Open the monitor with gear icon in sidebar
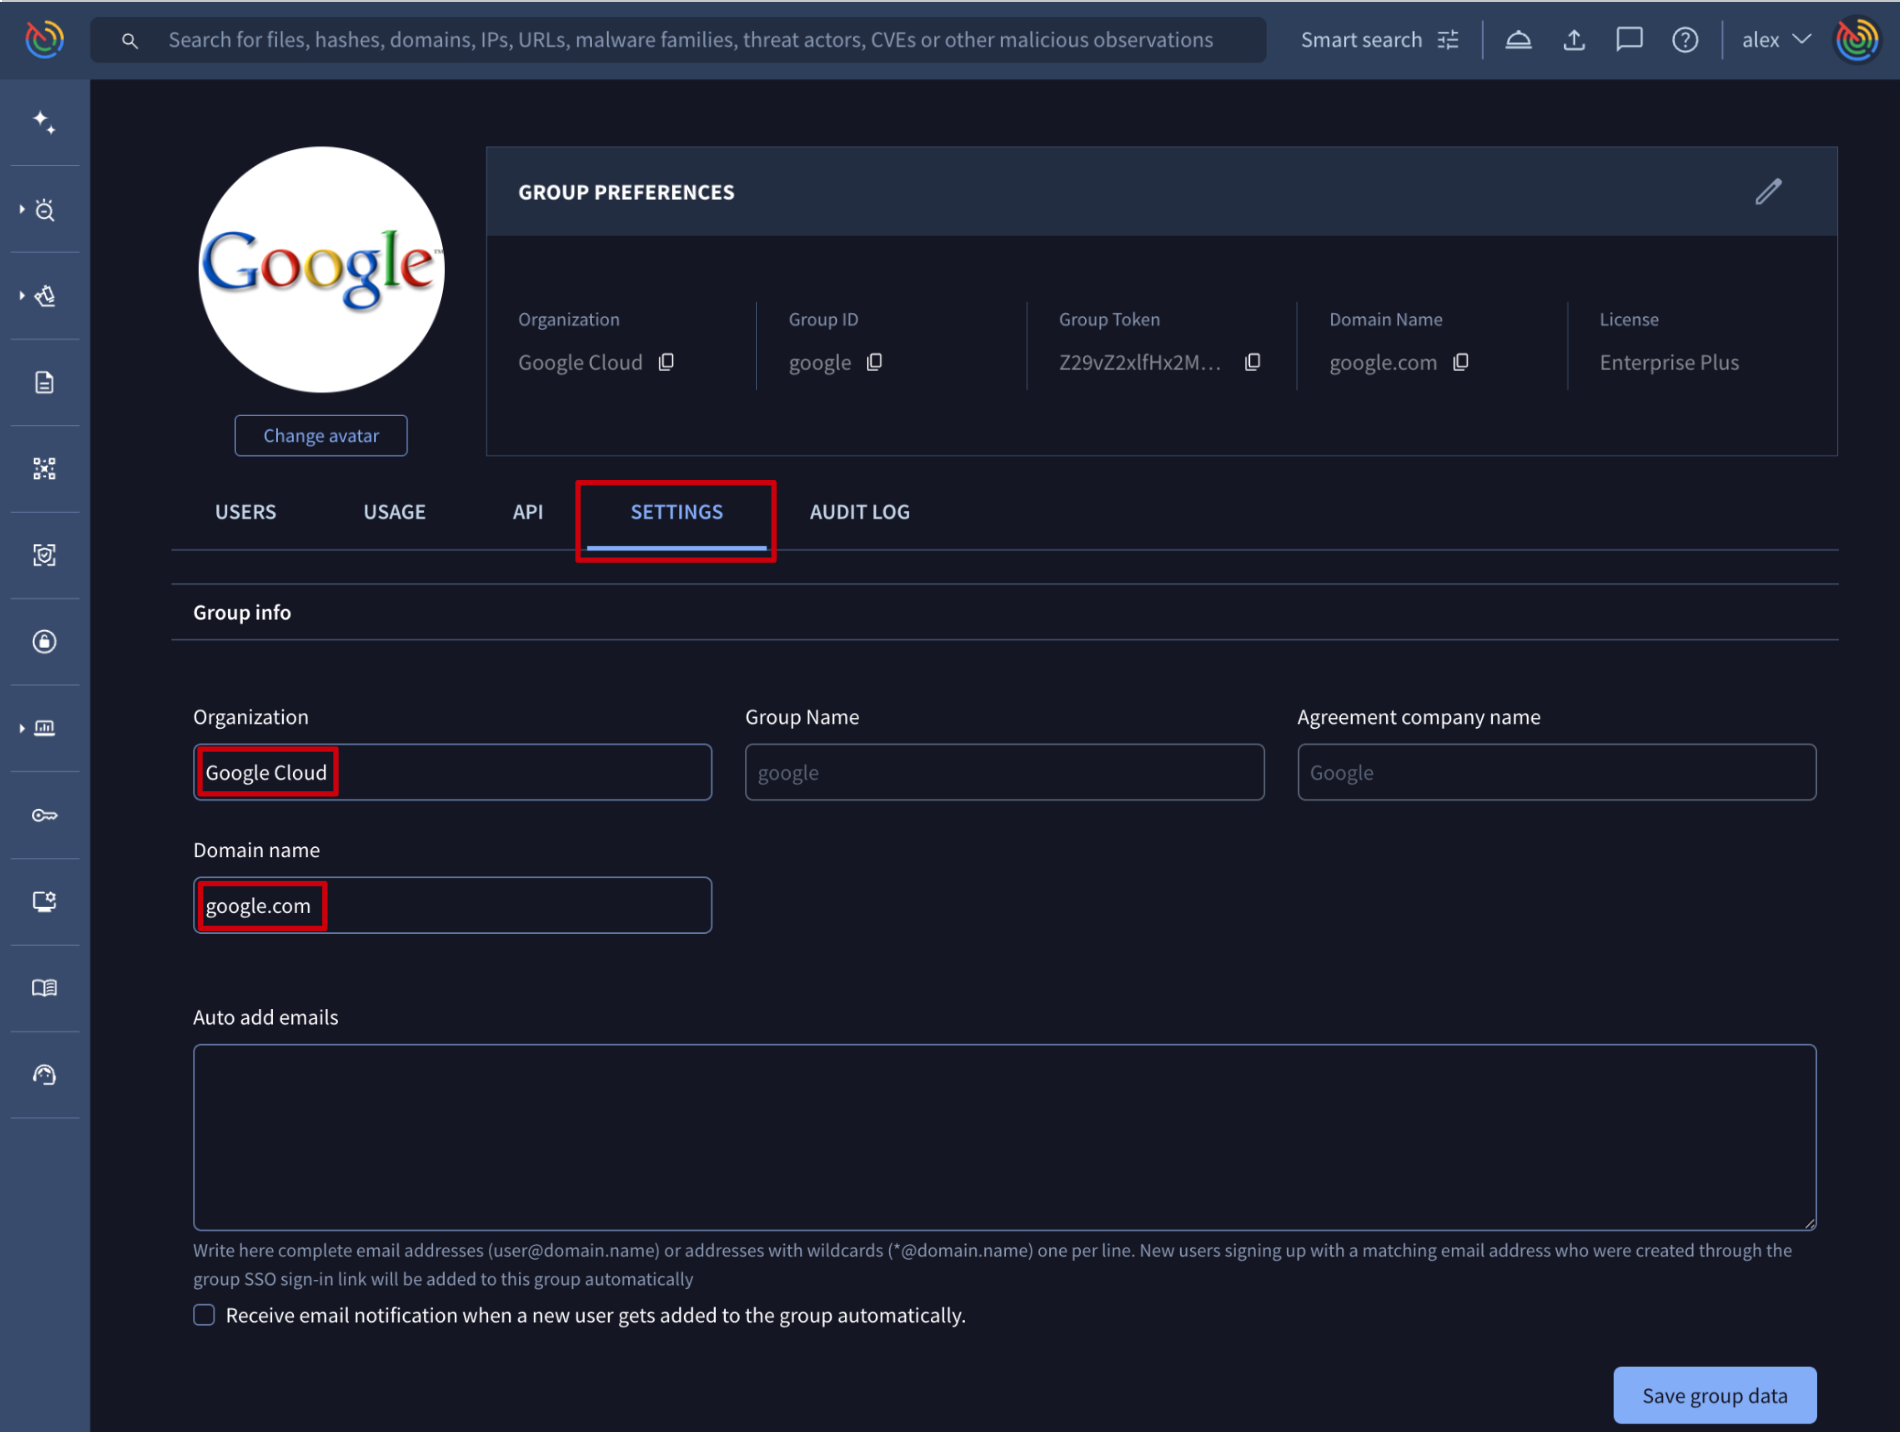 pos(44,902)
